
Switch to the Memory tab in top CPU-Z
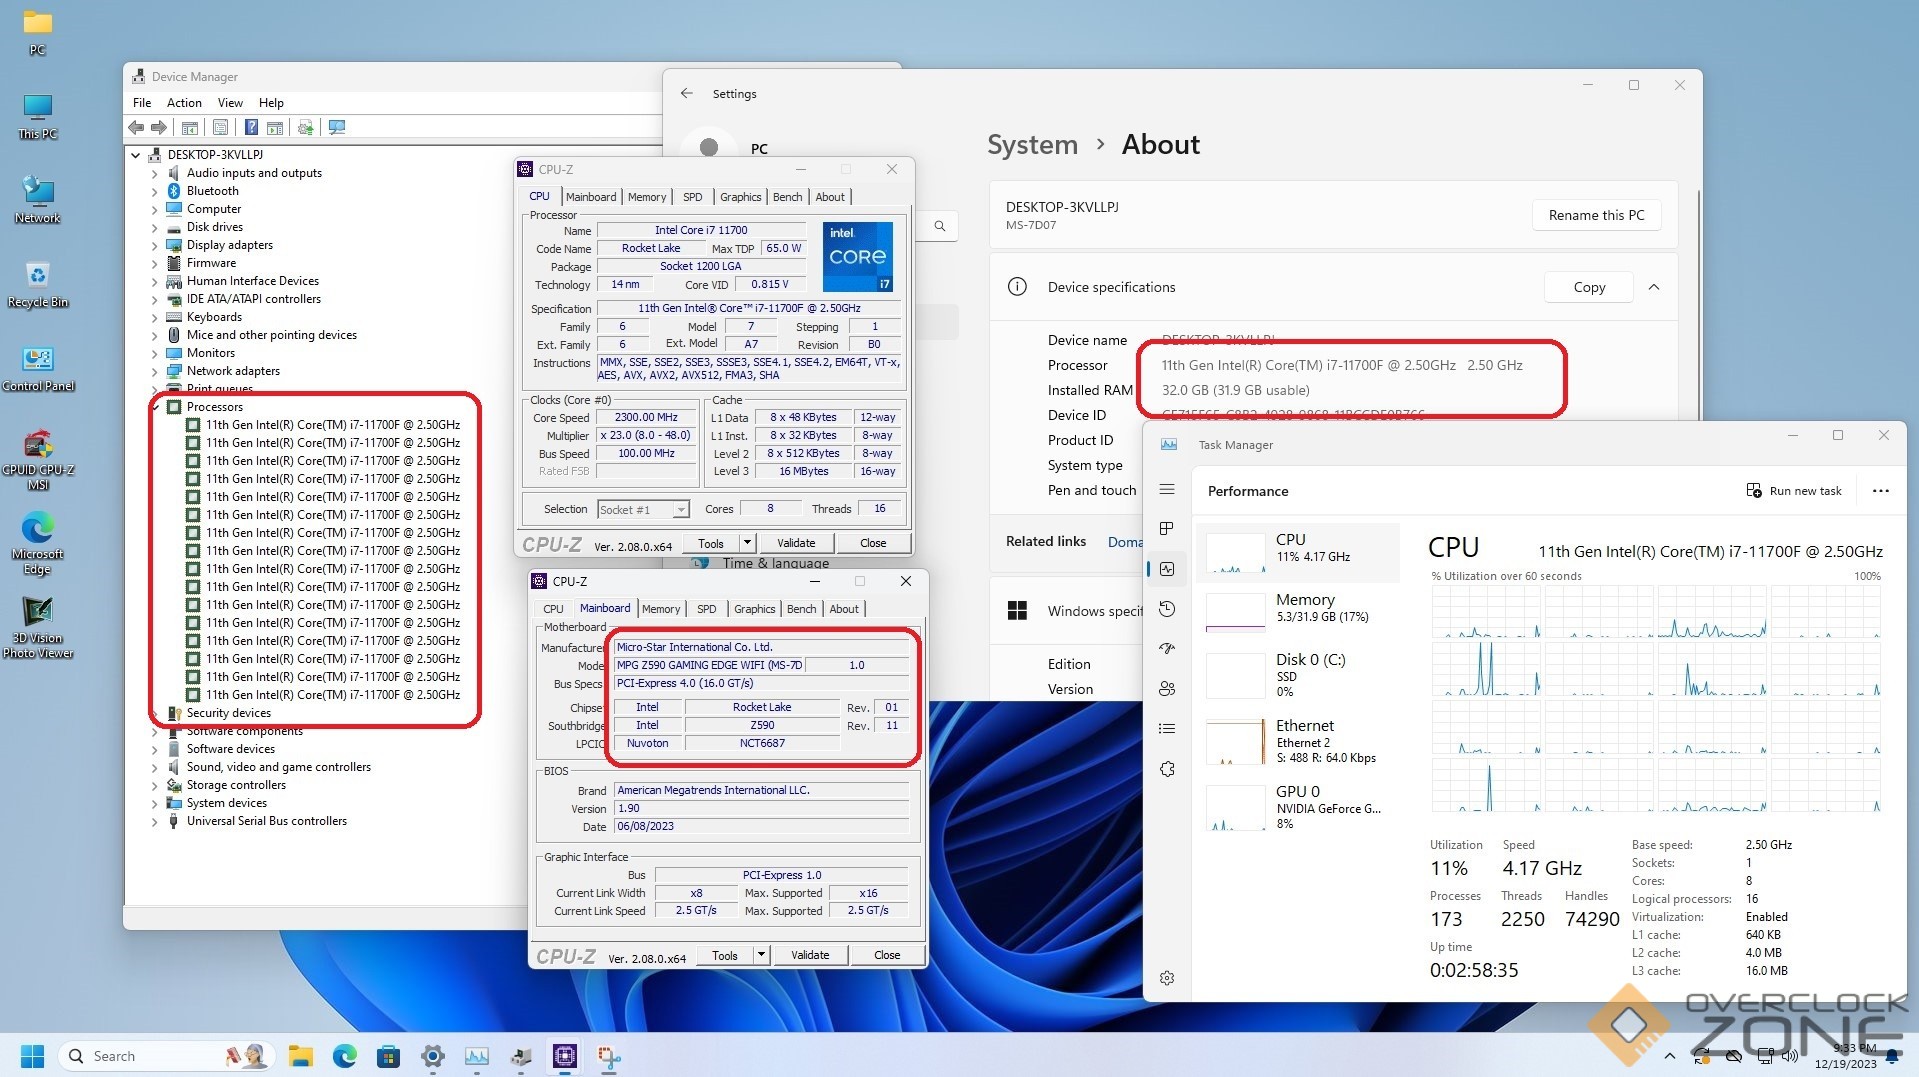pyautogui.click(x=646, y=197)
